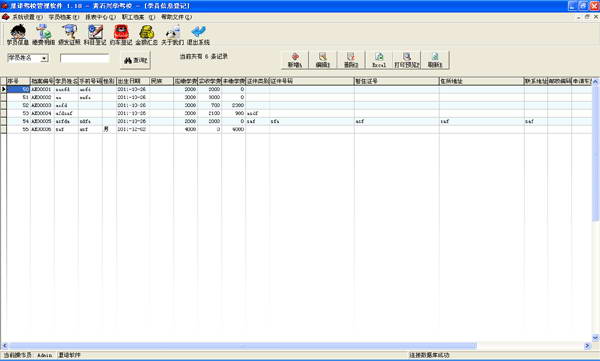The height and width of the screenshot is (361, 600).
Task: Click the 金额汇总 money bag icon
Action: (147, 35)
